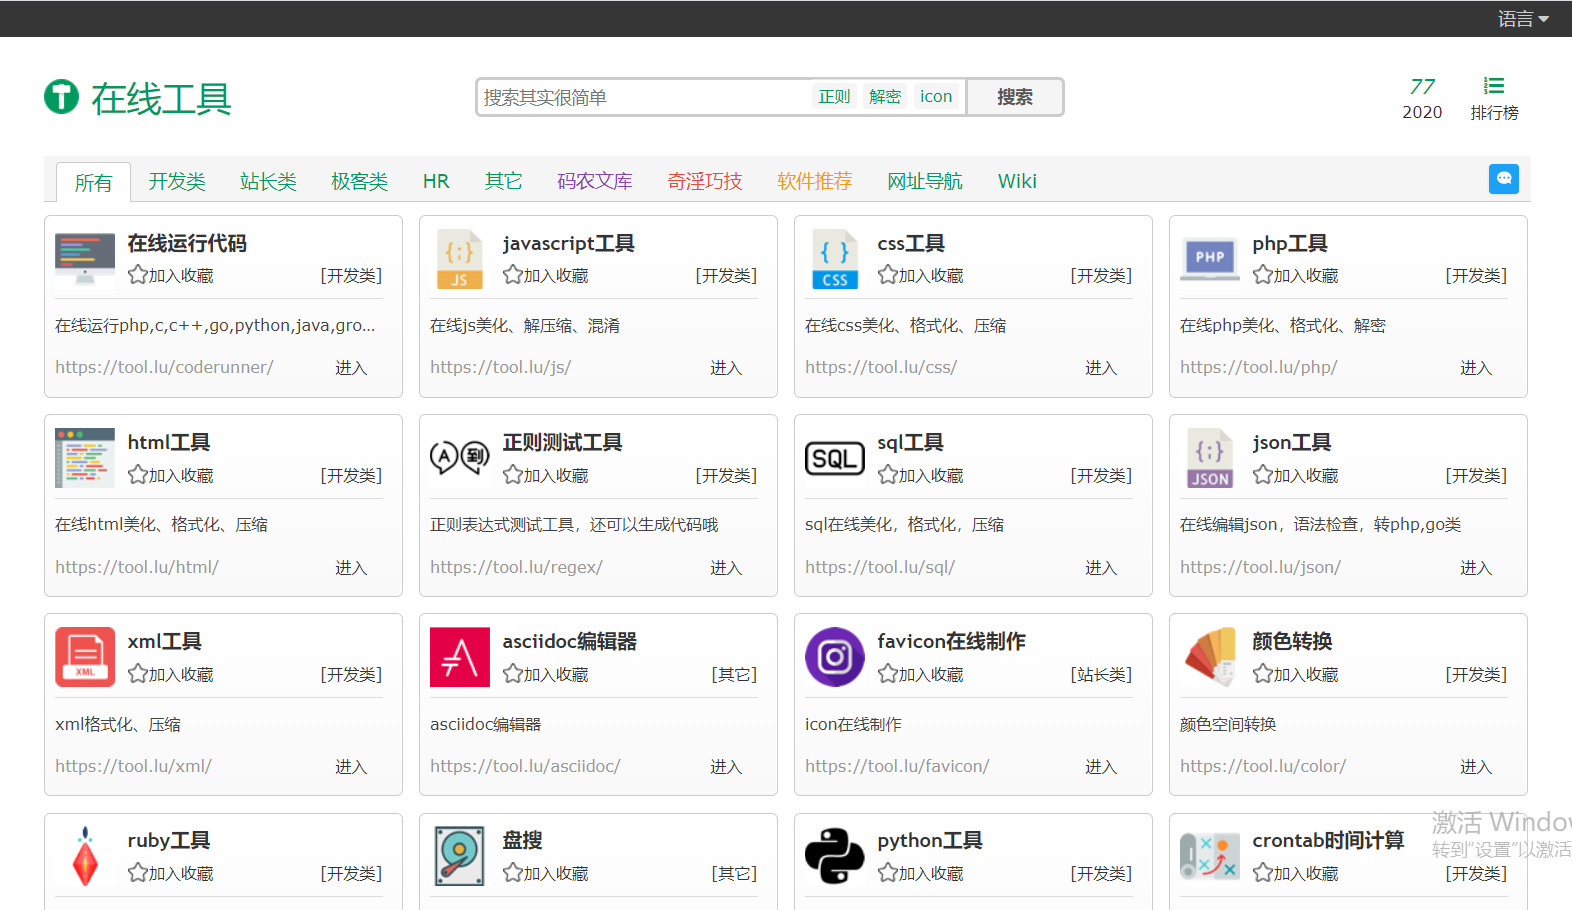This screenshot has width=1572, height=910.
Task: Click the red XML file icon
Action: (85, 657)
